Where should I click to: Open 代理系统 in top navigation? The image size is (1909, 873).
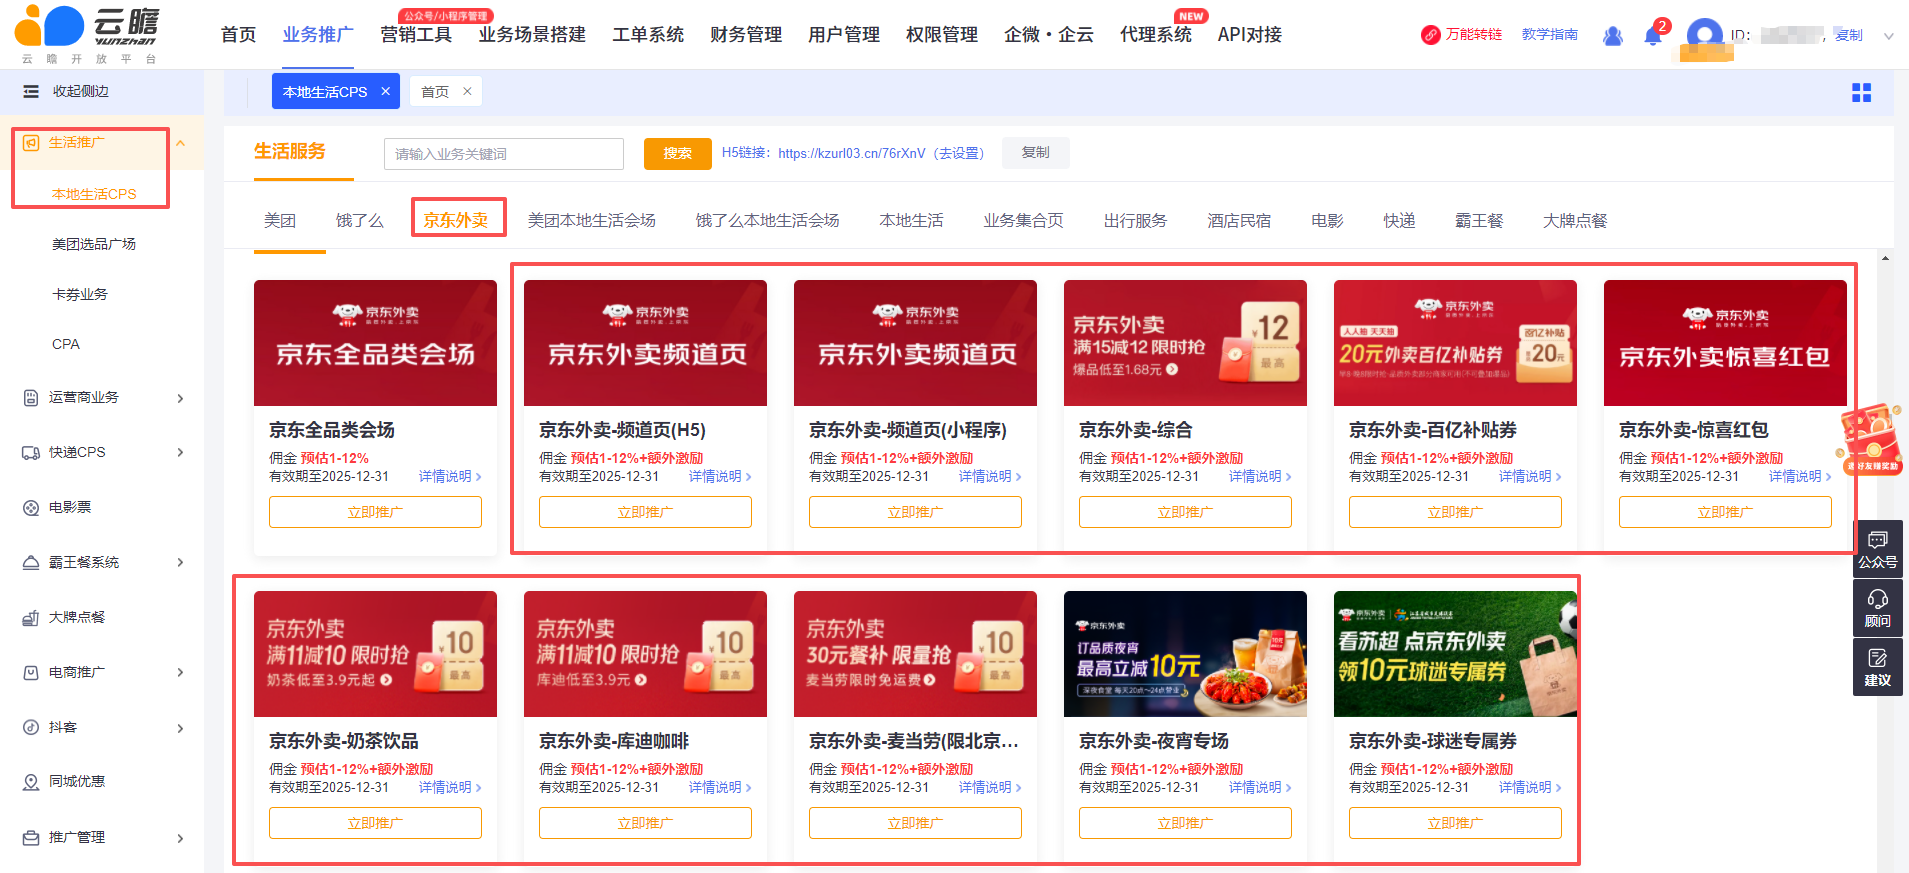[x=1156, y=35]
